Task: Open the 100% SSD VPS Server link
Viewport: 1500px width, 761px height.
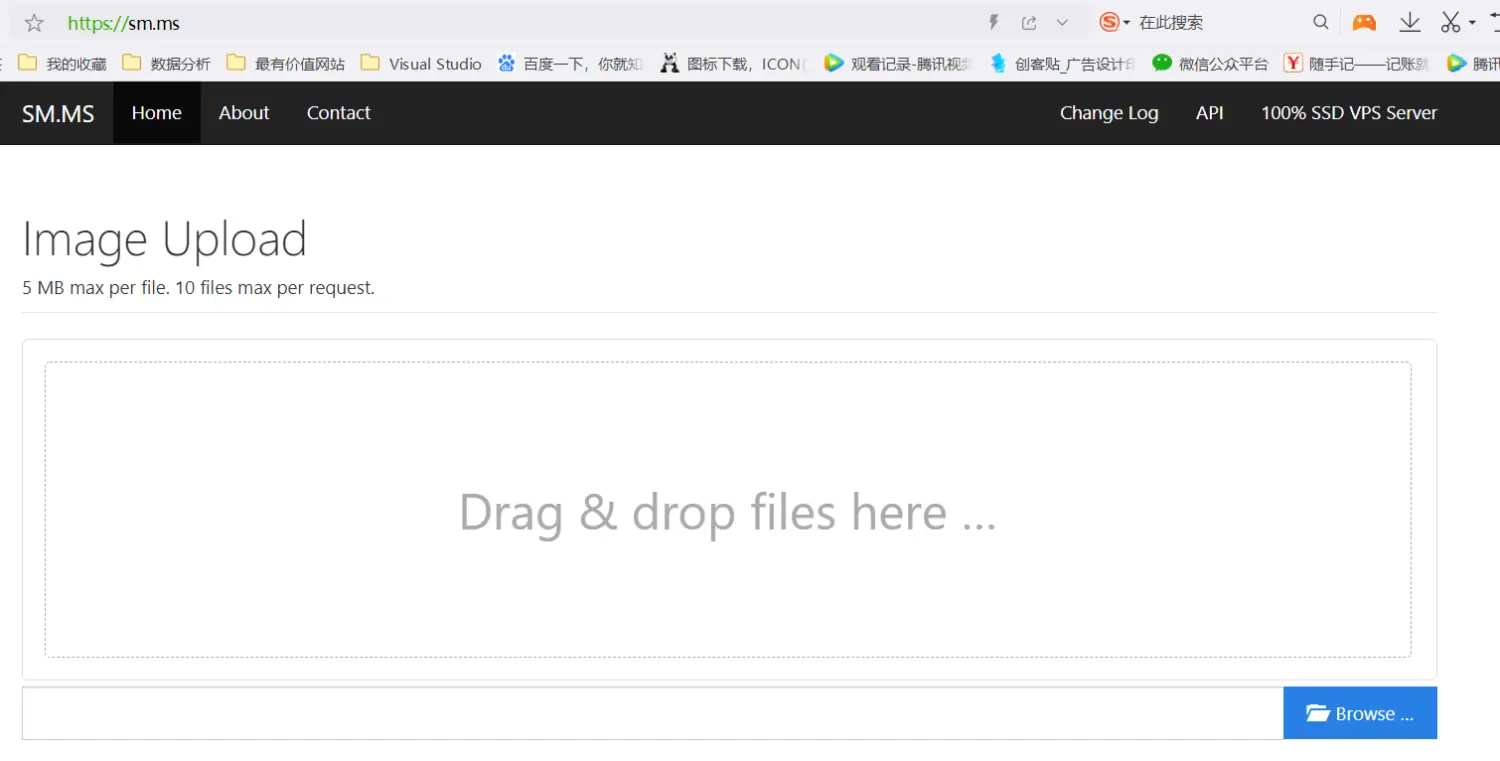Action: click(x=1349, y=113)
